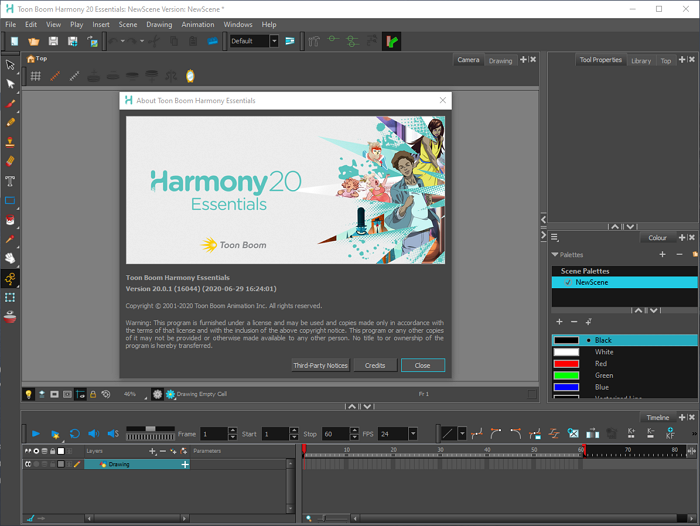Click the mirror view icon in Camera toolbar
The width and height of the screenshot is (700, 526).
pos(190,76)
